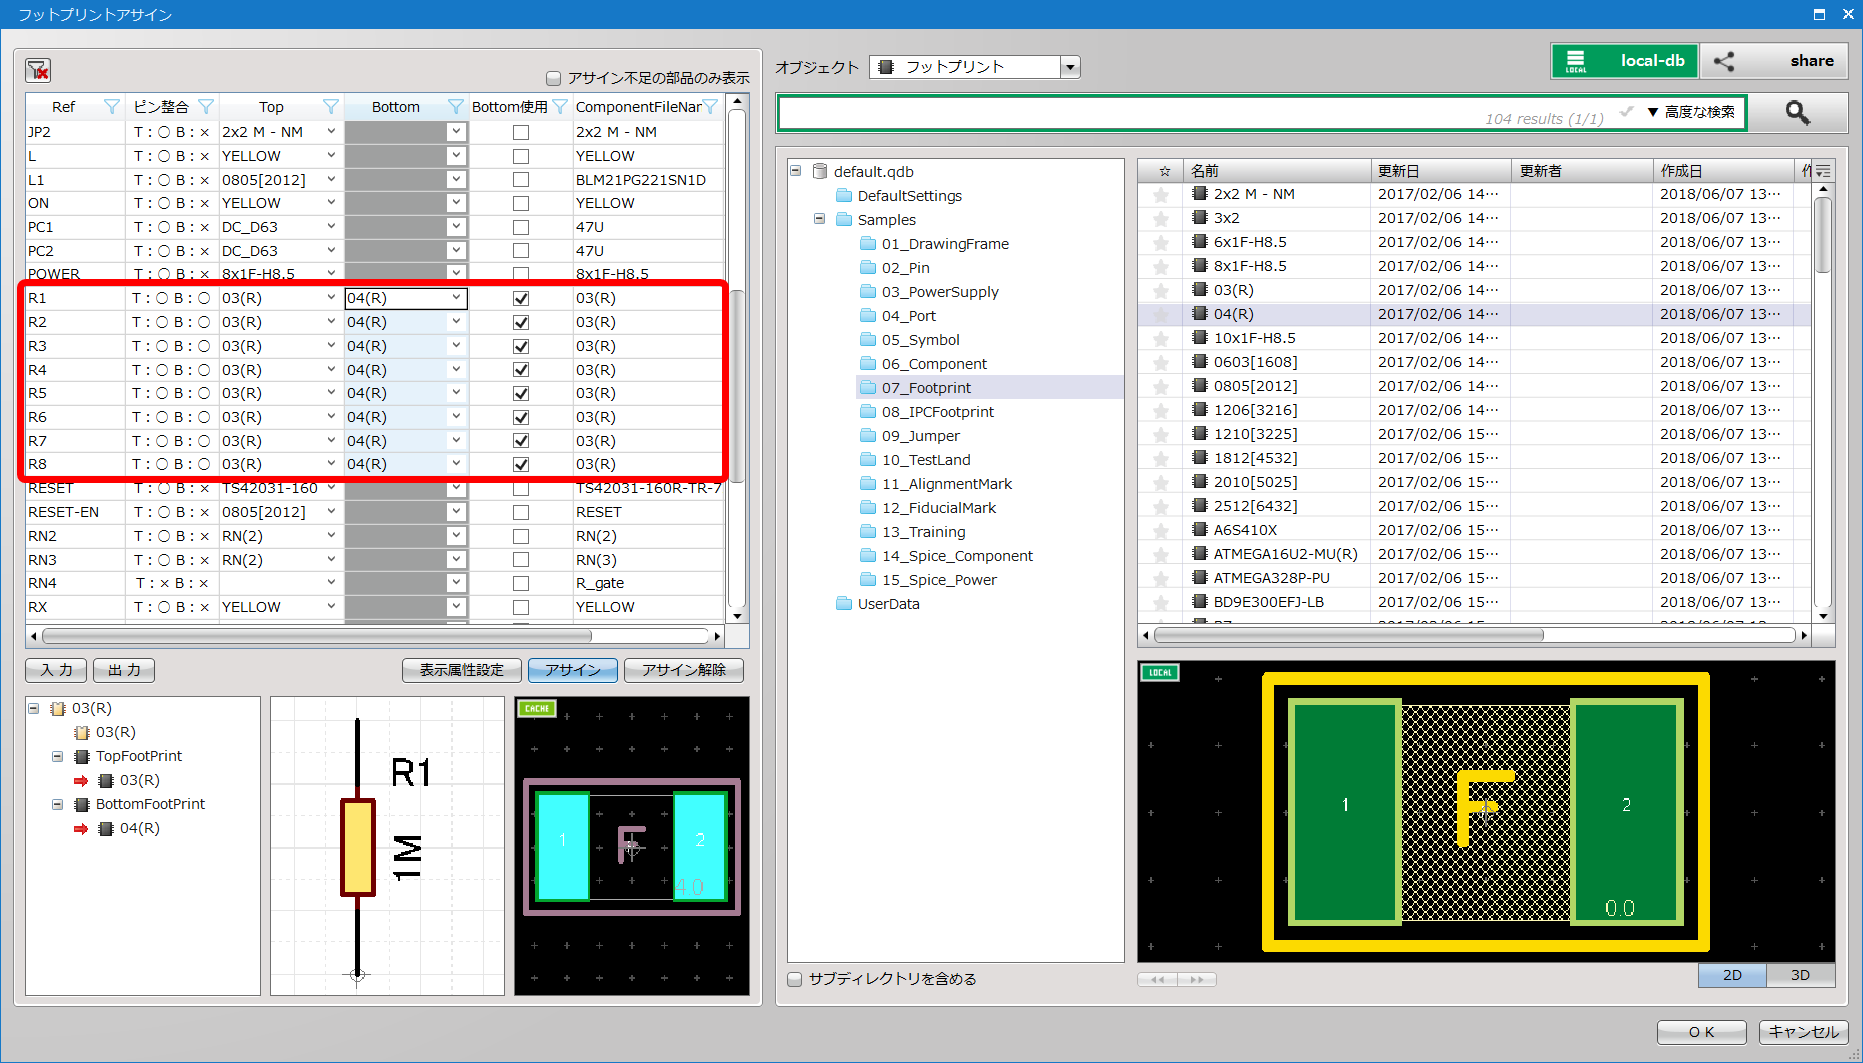Viewport: 1863px width, 1063px height.
Task: Click the アサイン解除 button
Action: (684, 670)
